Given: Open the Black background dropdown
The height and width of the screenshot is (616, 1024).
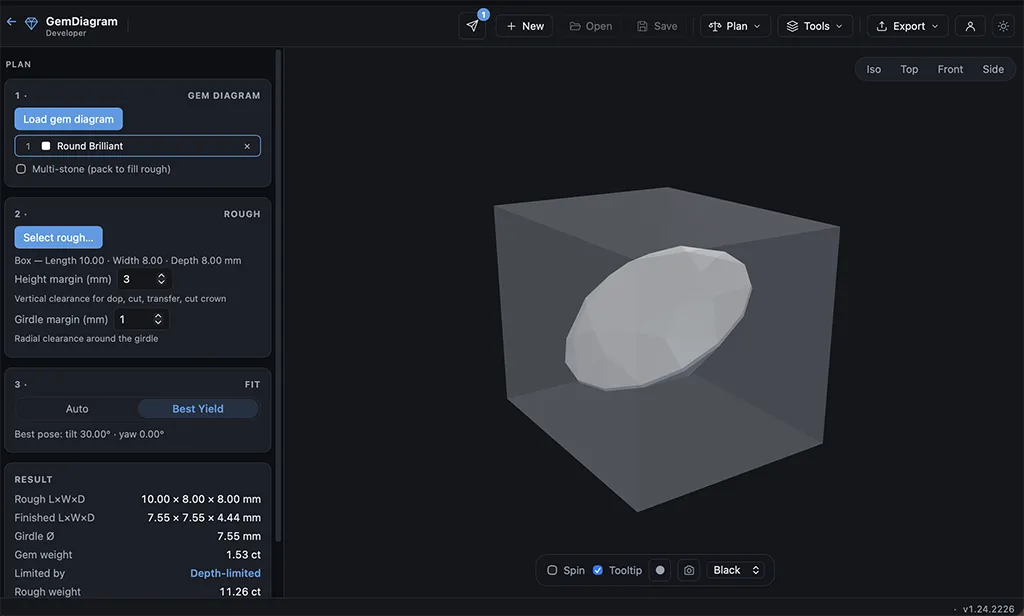Looking at the screenshot, I should coord(735,570).
